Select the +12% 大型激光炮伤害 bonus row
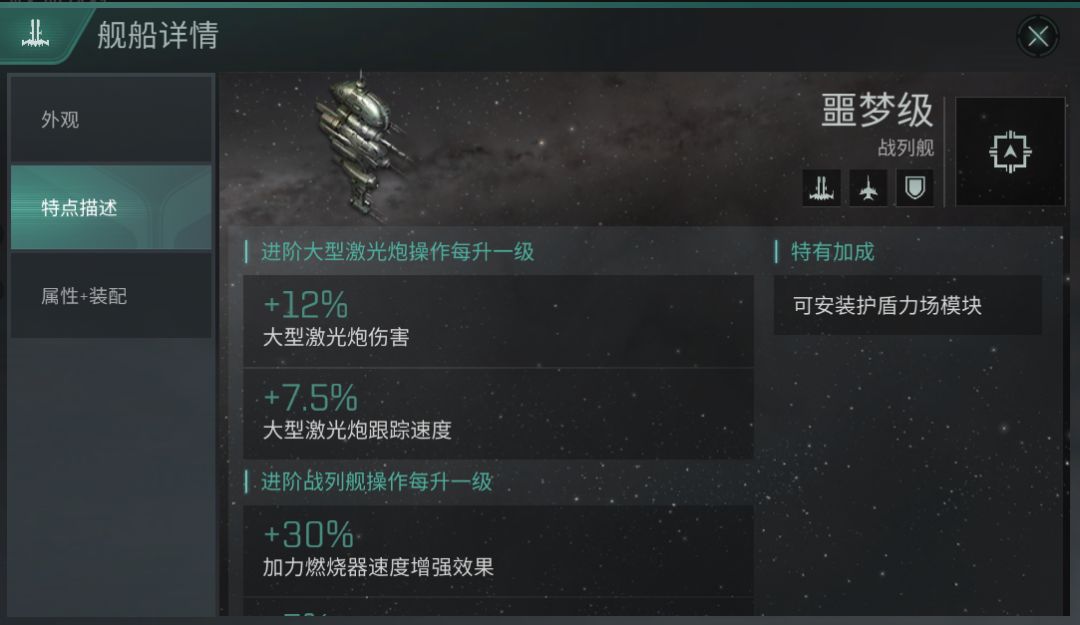 498,321
